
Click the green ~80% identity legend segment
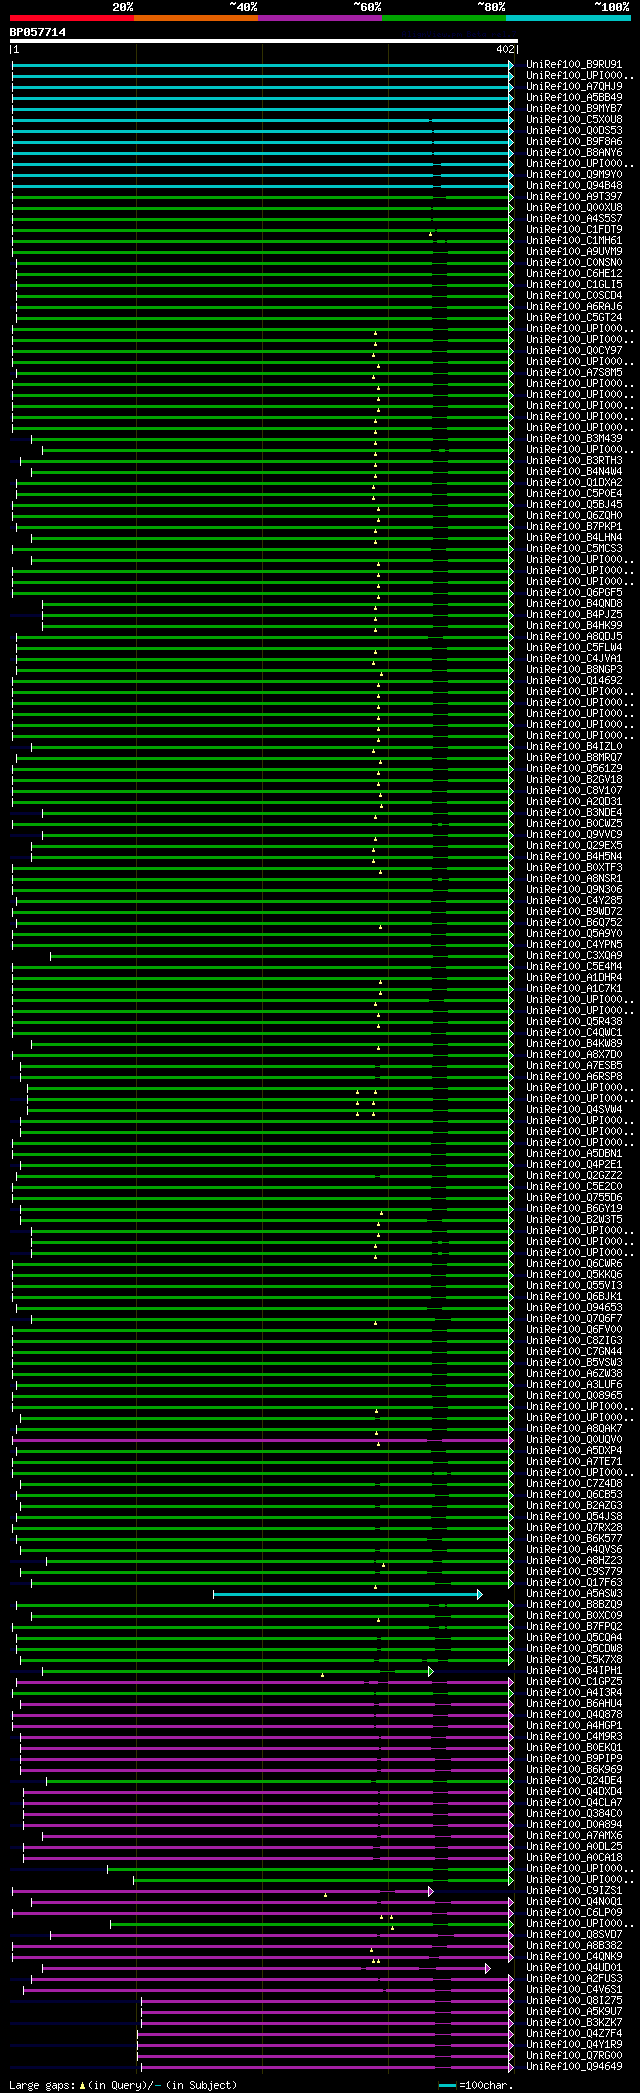tap(444, 18)
